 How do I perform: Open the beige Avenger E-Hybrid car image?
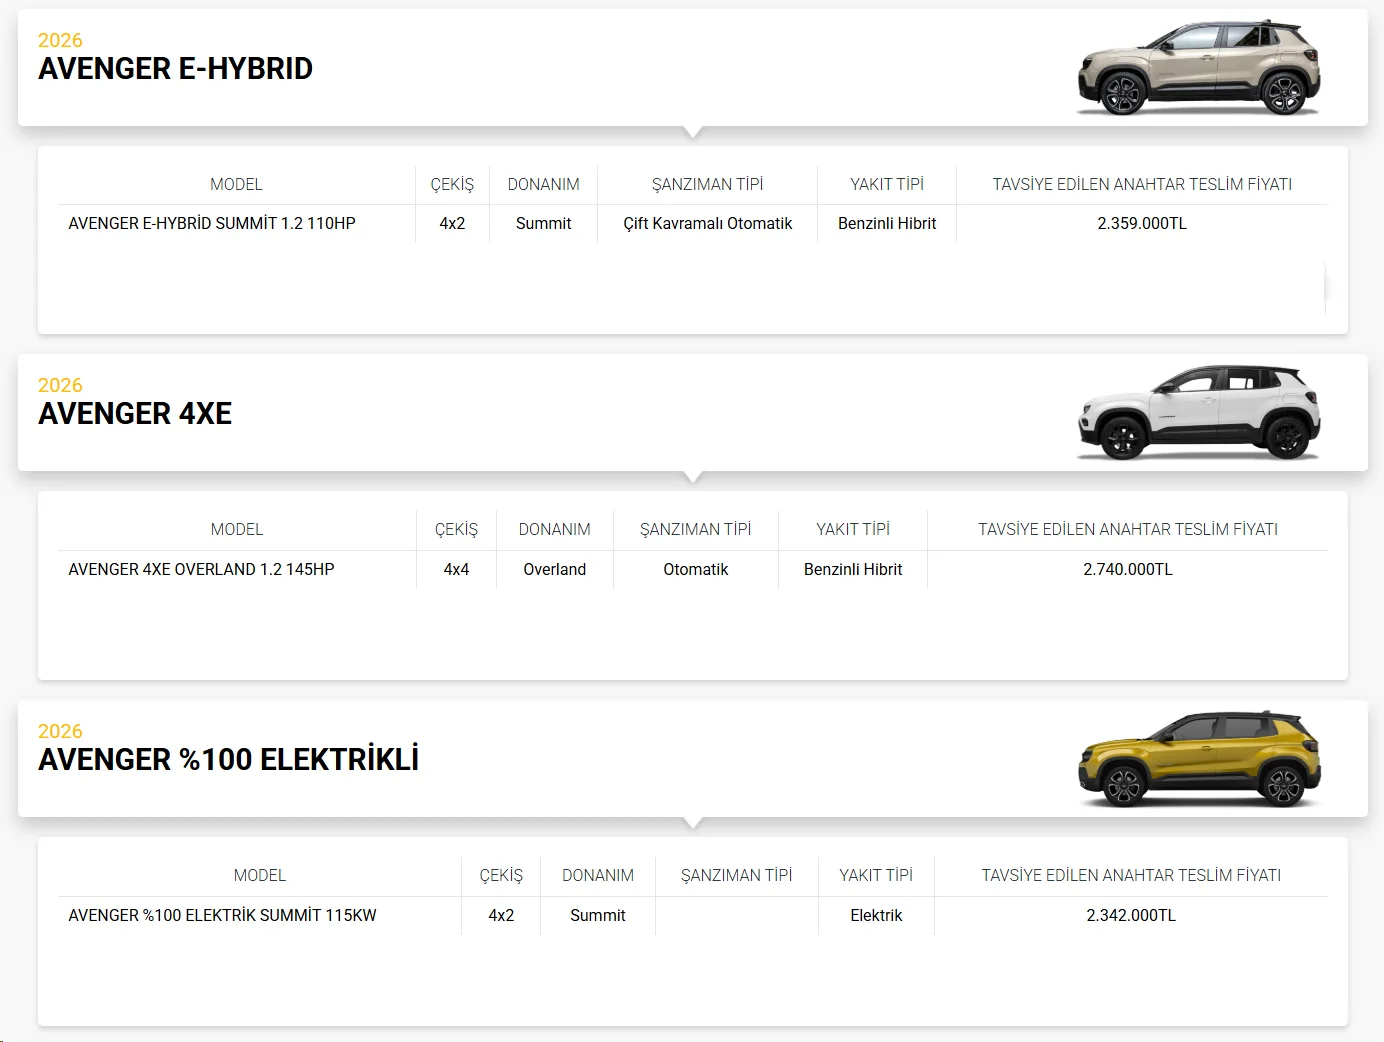point(1199,68)
